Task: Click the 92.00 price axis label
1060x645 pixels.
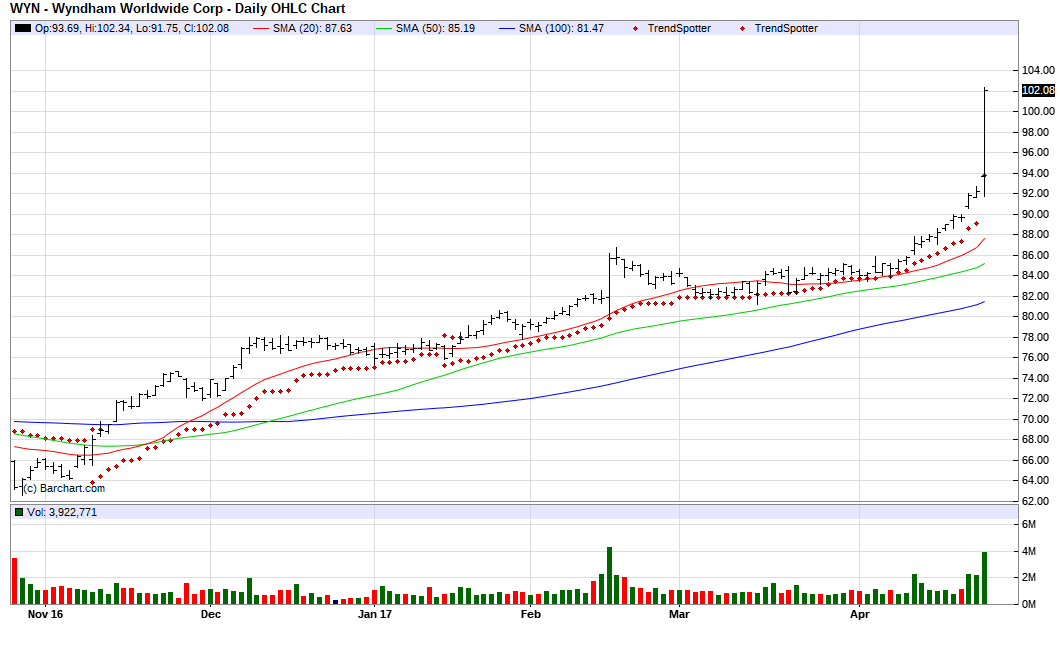Action: 1038,193
